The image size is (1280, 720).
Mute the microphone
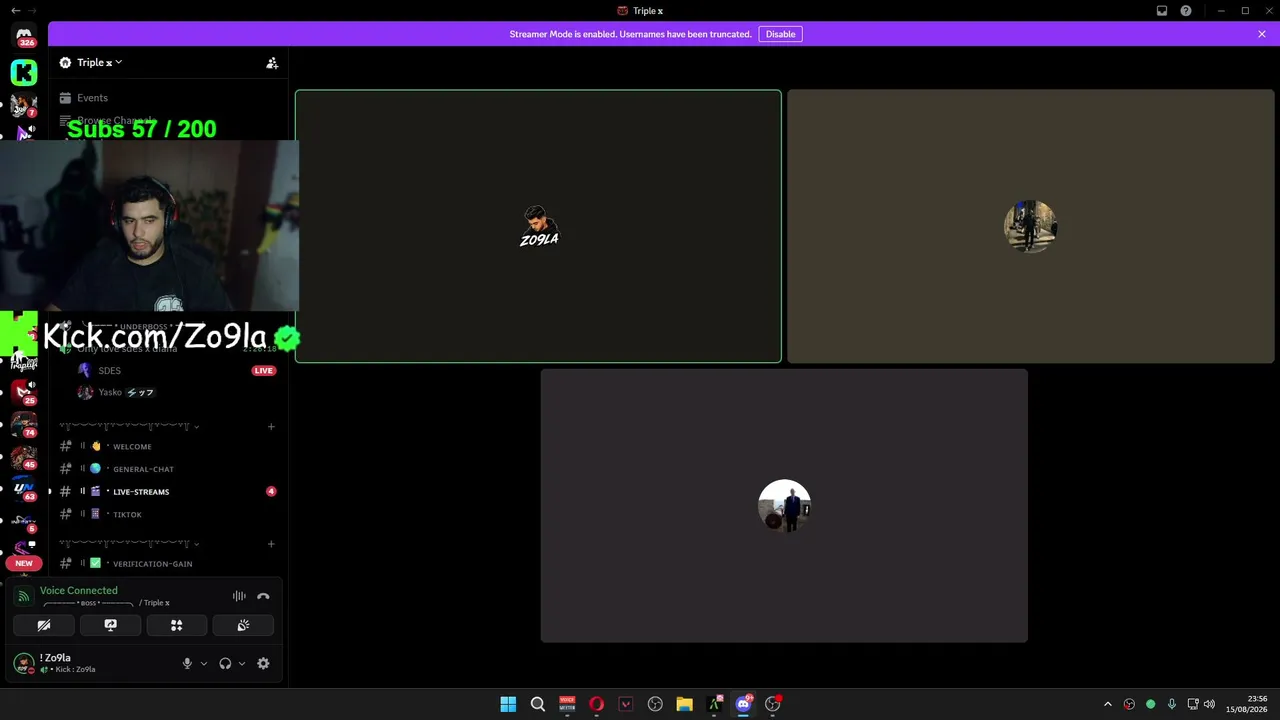click(x=187, y=664)
